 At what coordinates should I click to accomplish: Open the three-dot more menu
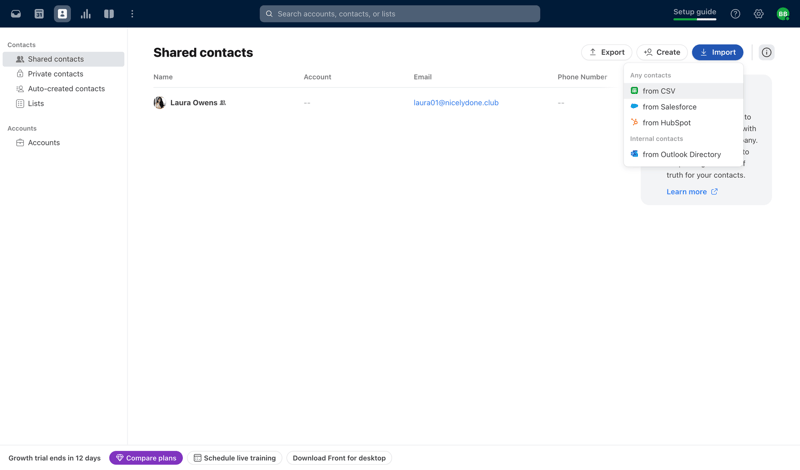(x=132, y=14)
